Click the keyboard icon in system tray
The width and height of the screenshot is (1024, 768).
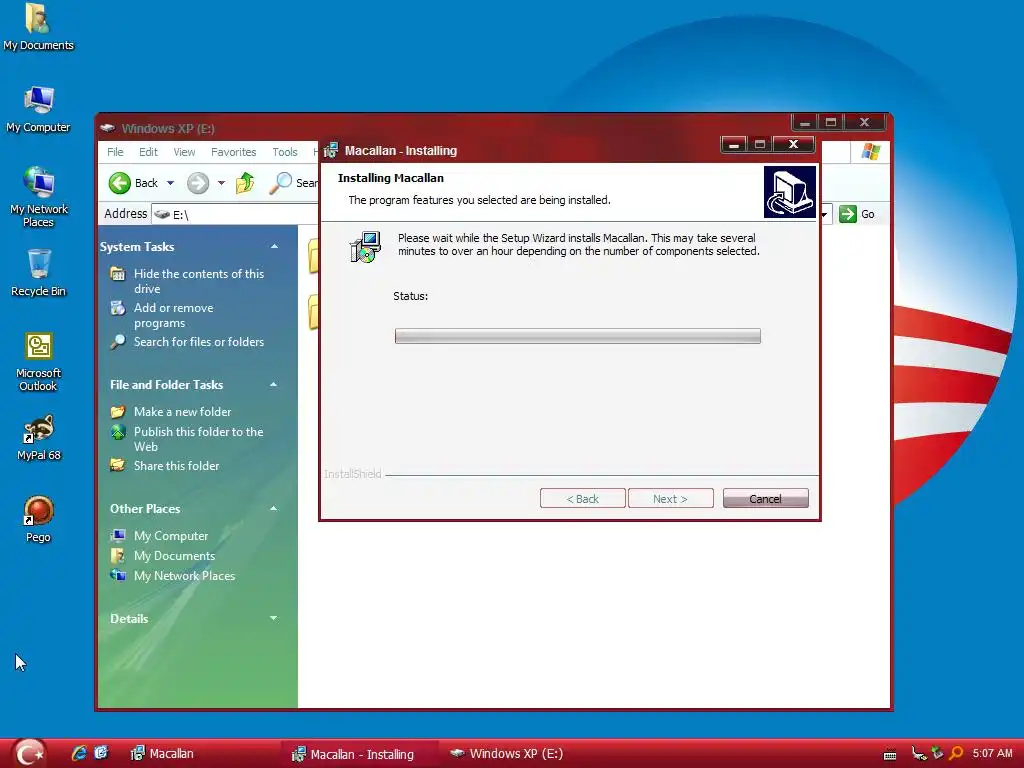click(x=889, y=755)
